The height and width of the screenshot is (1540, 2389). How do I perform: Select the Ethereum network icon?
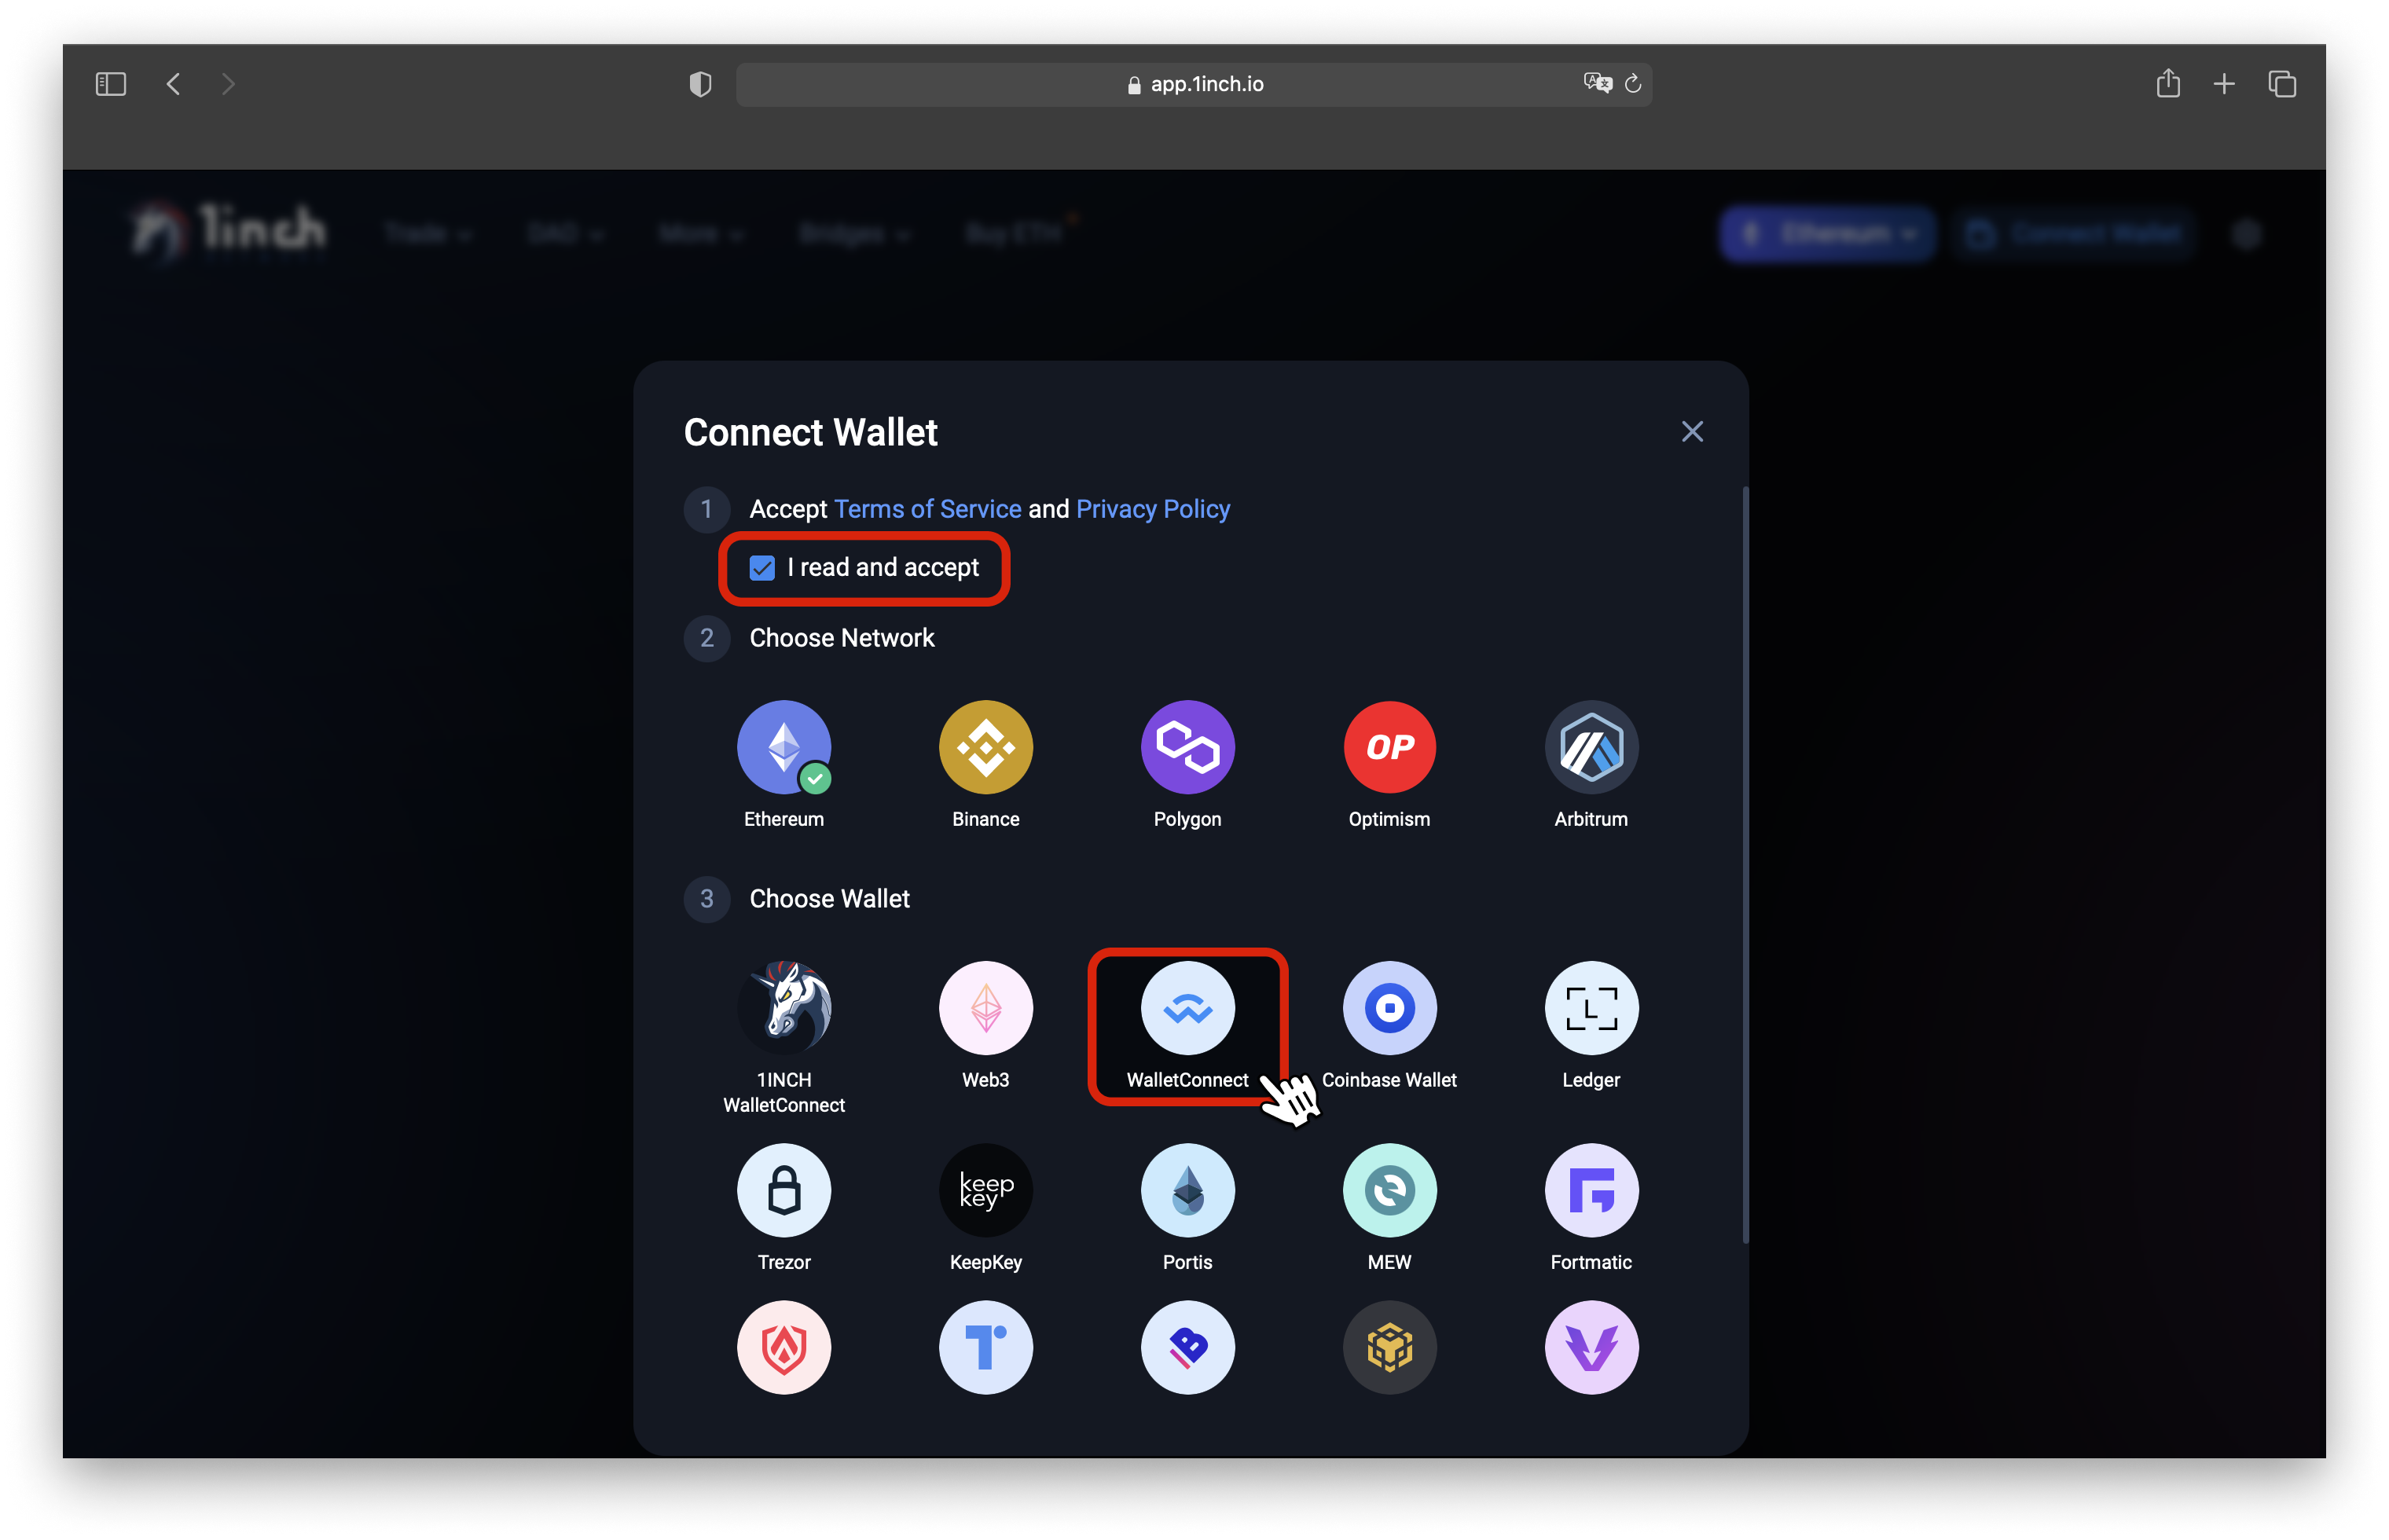click(784, 747)
